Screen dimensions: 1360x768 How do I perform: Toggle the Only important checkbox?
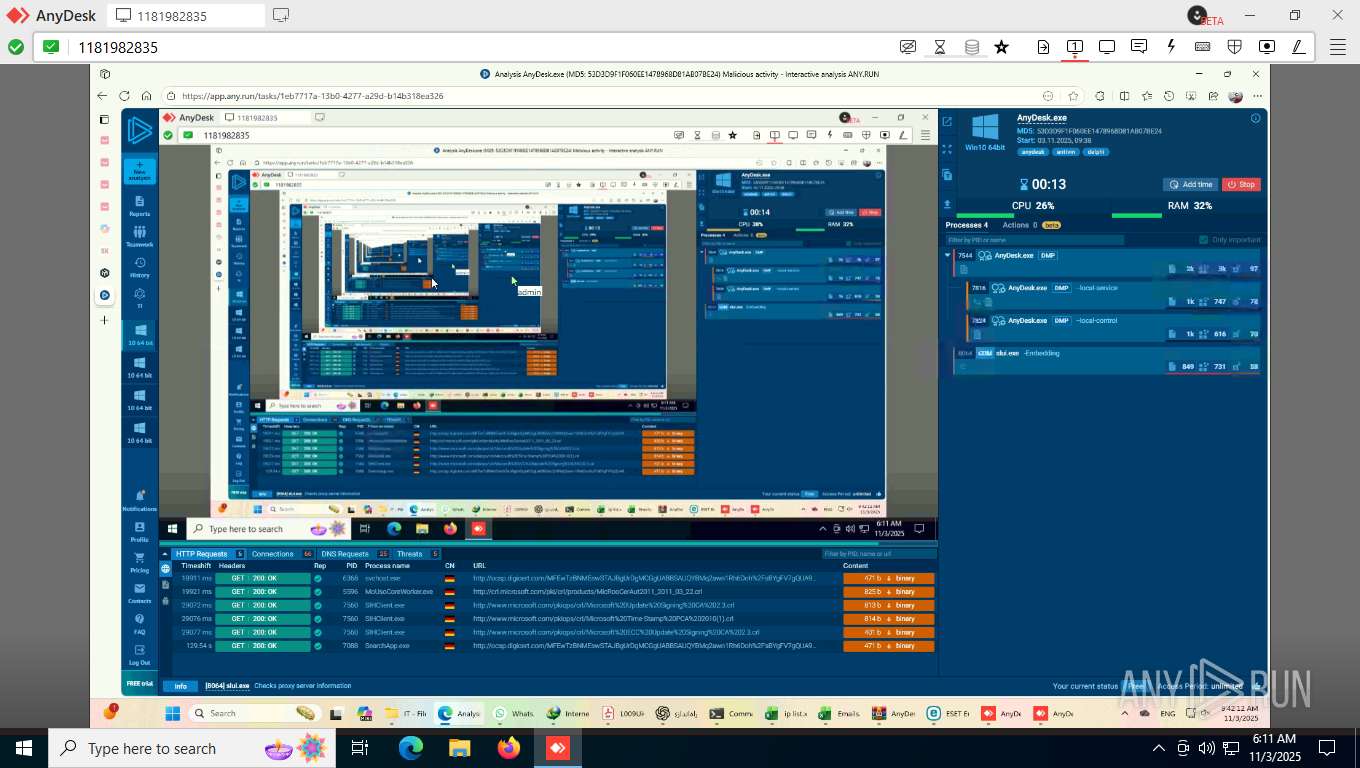point(1204,240)
